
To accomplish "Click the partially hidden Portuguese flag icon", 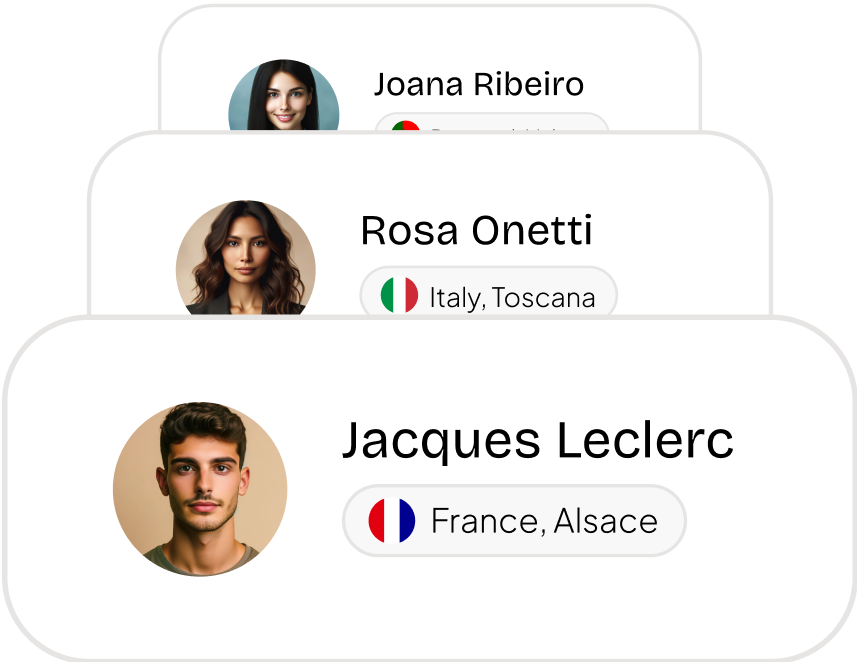I will coord(405,126).
